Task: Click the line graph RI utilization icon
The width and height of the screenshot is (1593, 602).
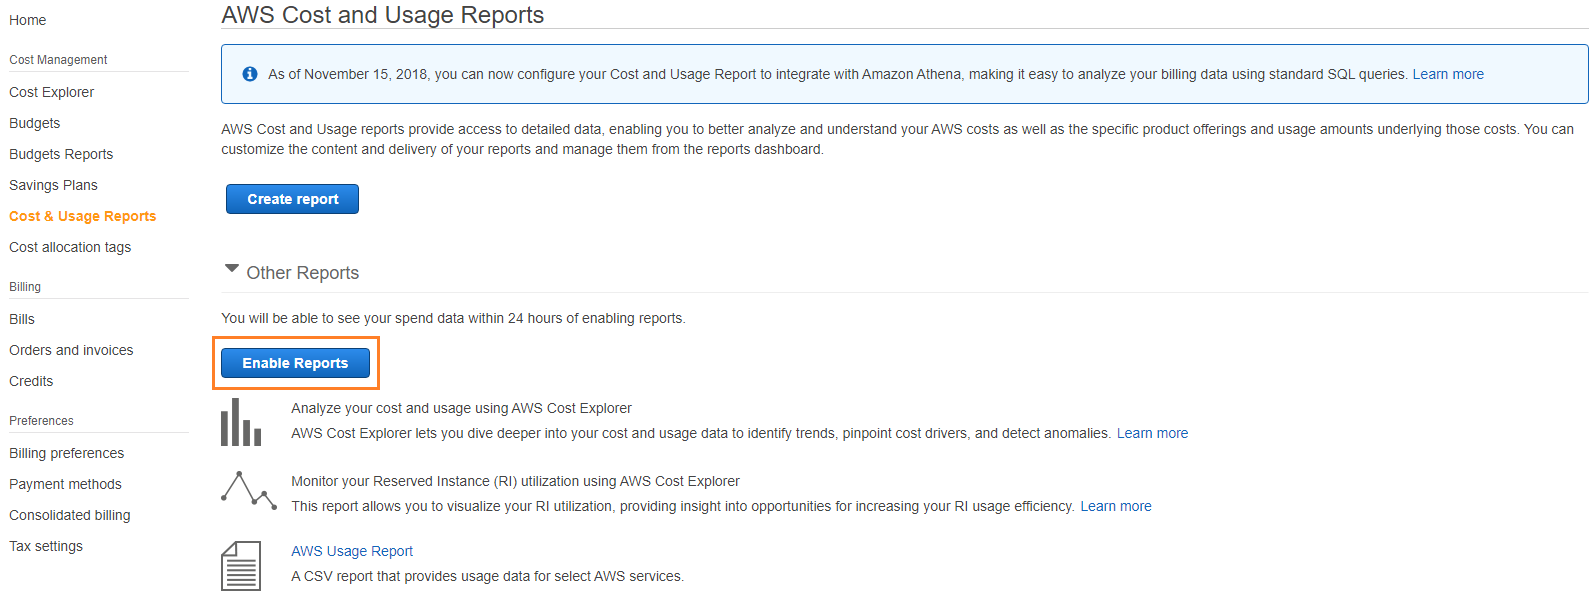Action: point(249,490)
